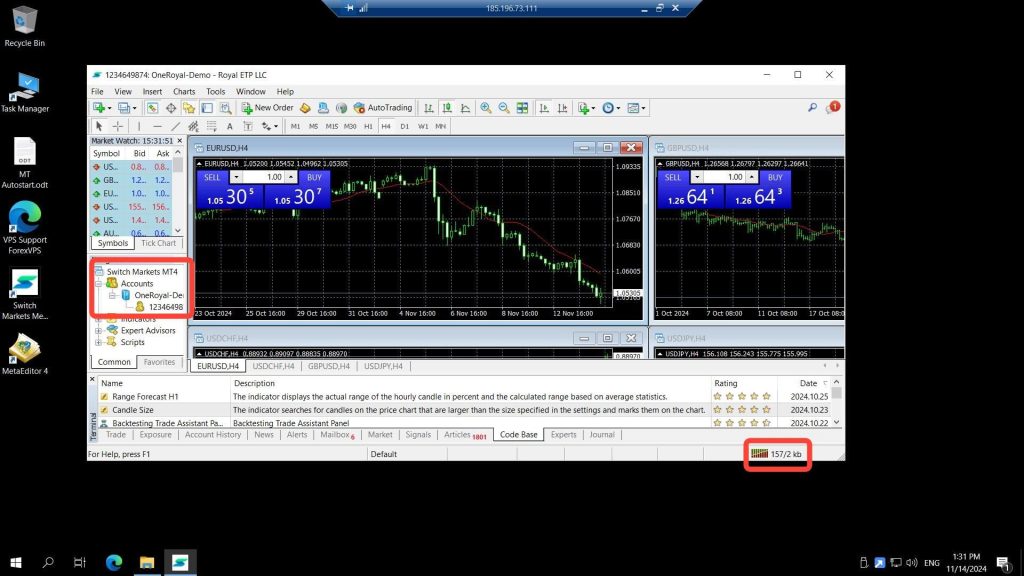Screen dimensions: 1024x576
Task: Switch chart to candlesticks icon
Action: click(447, 108)
